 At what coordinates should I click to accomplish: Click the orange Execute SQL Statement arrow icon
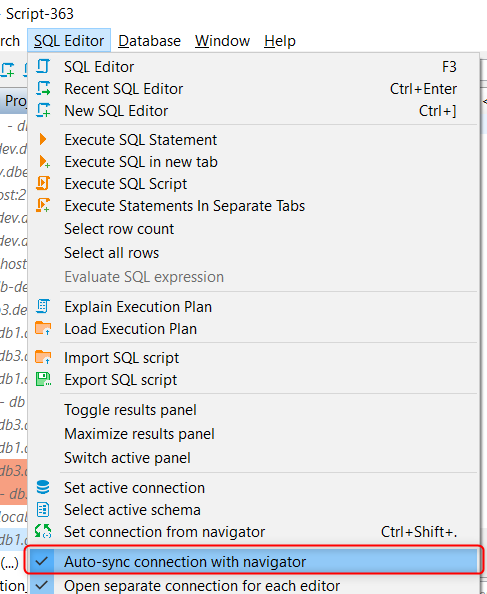tap(43, 139)
